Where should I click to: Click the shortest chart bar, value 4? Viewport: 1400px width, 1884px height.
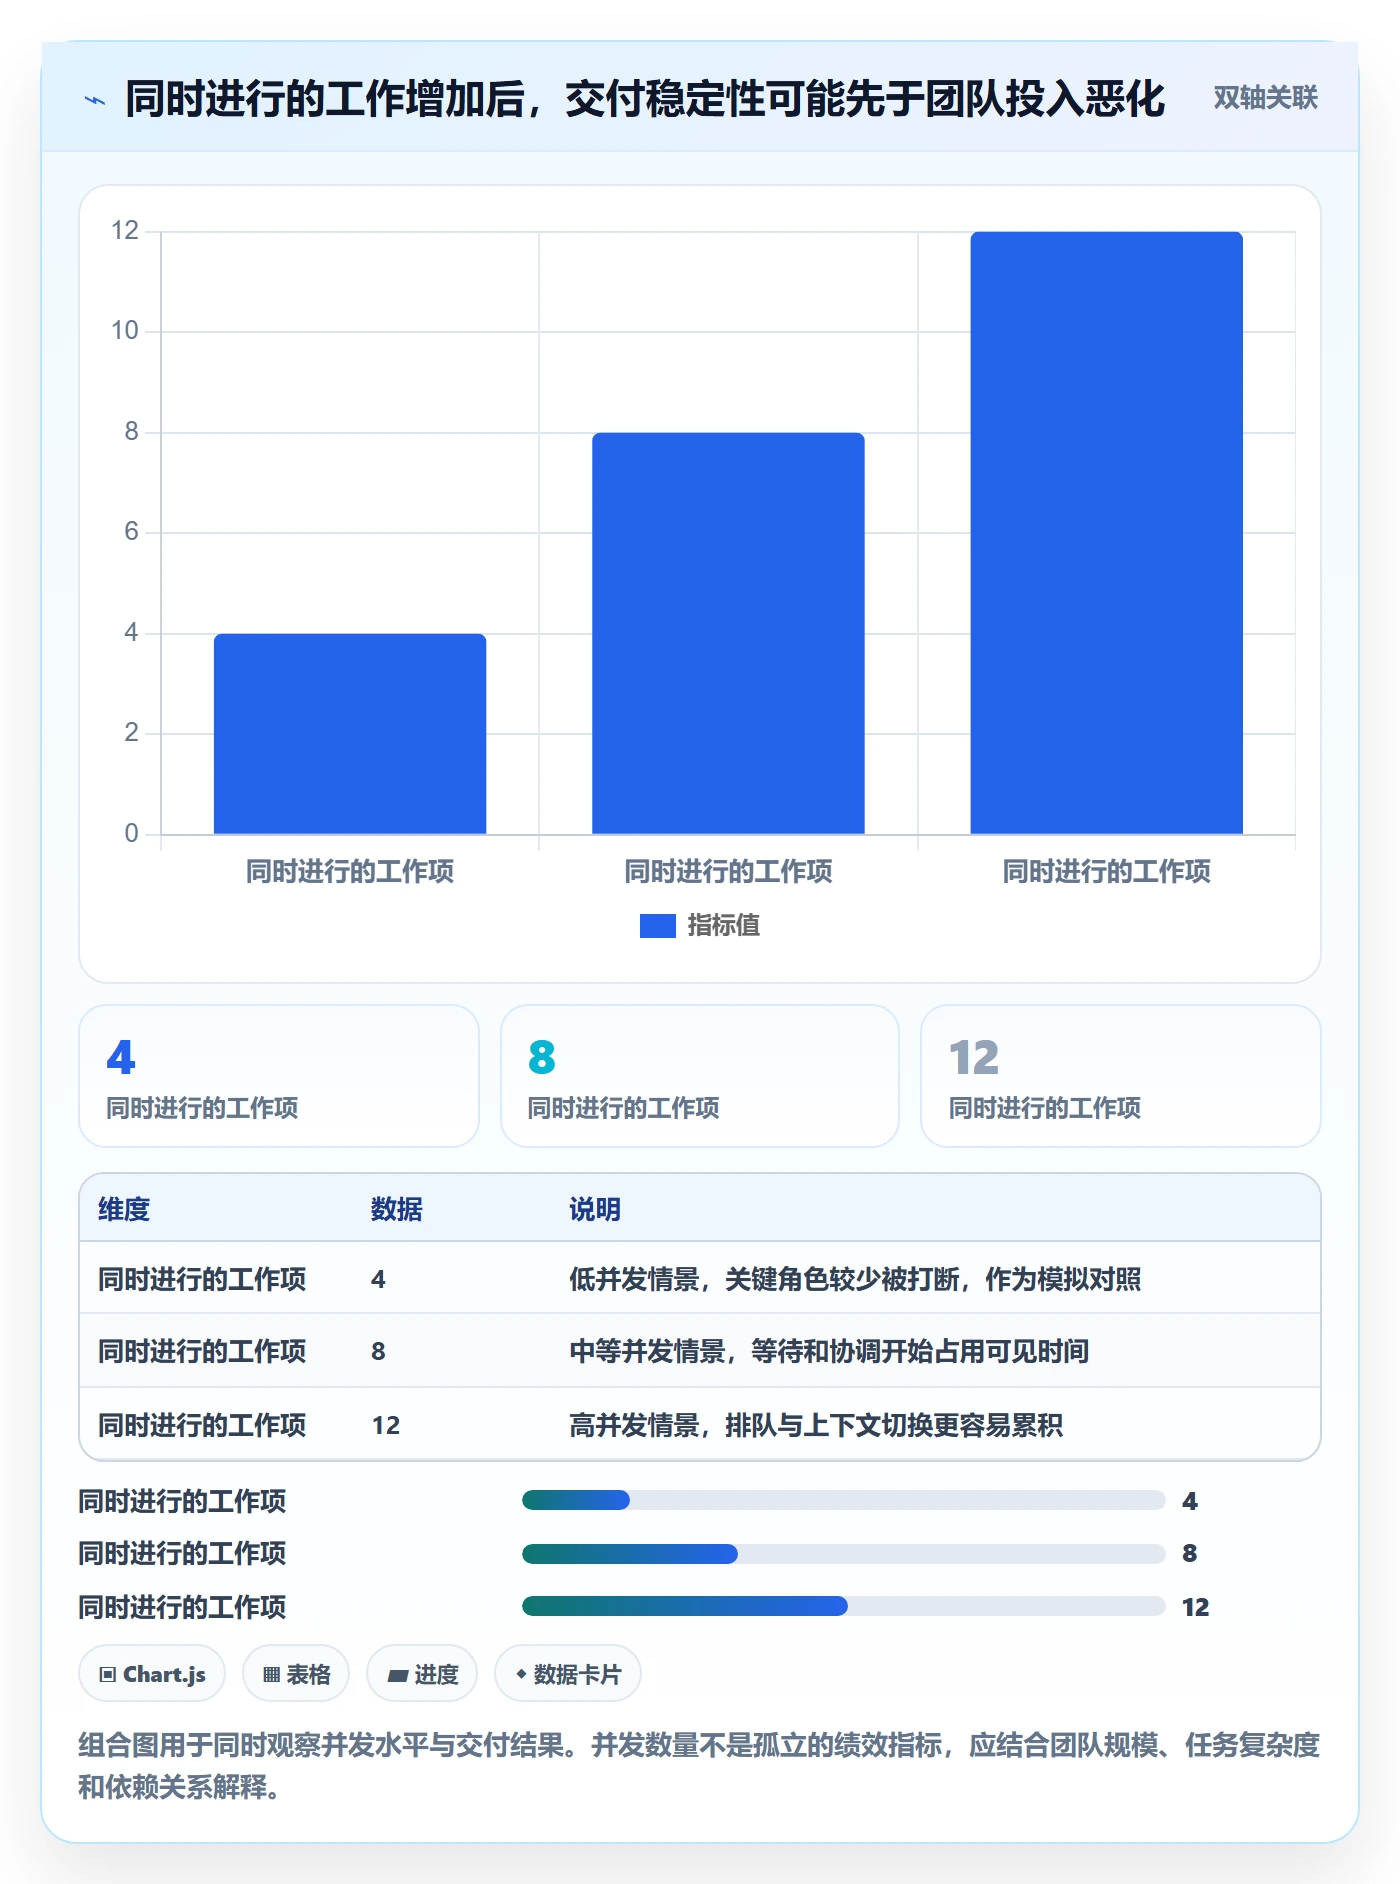(350, 734)
